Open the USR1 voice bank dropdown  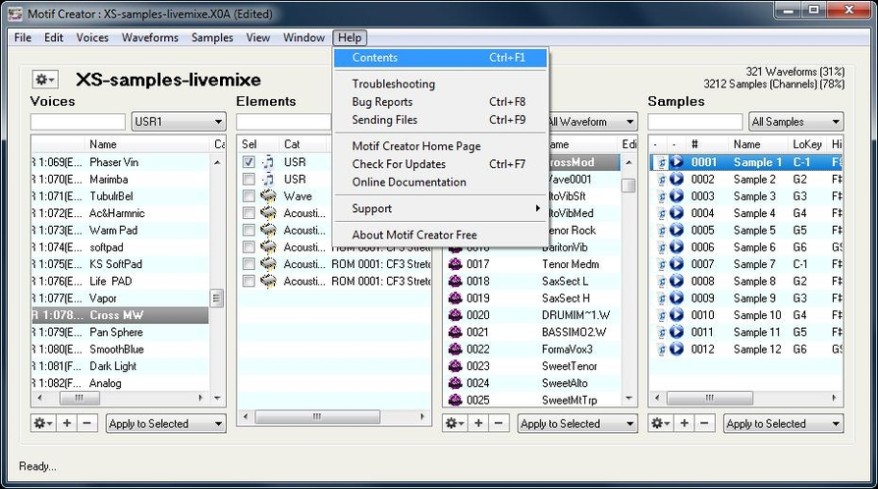[x=179, y=122]
